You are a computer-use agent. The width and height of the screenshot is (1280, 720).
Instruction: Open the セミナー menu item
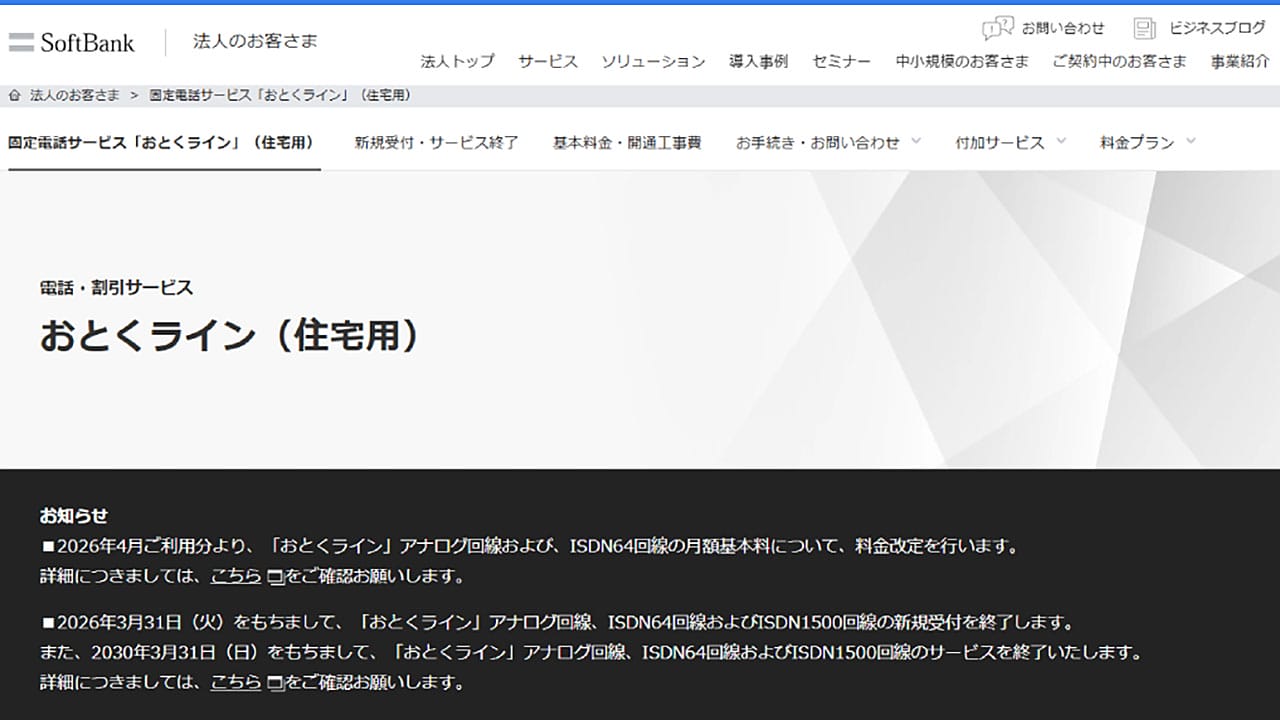(841, 61)
